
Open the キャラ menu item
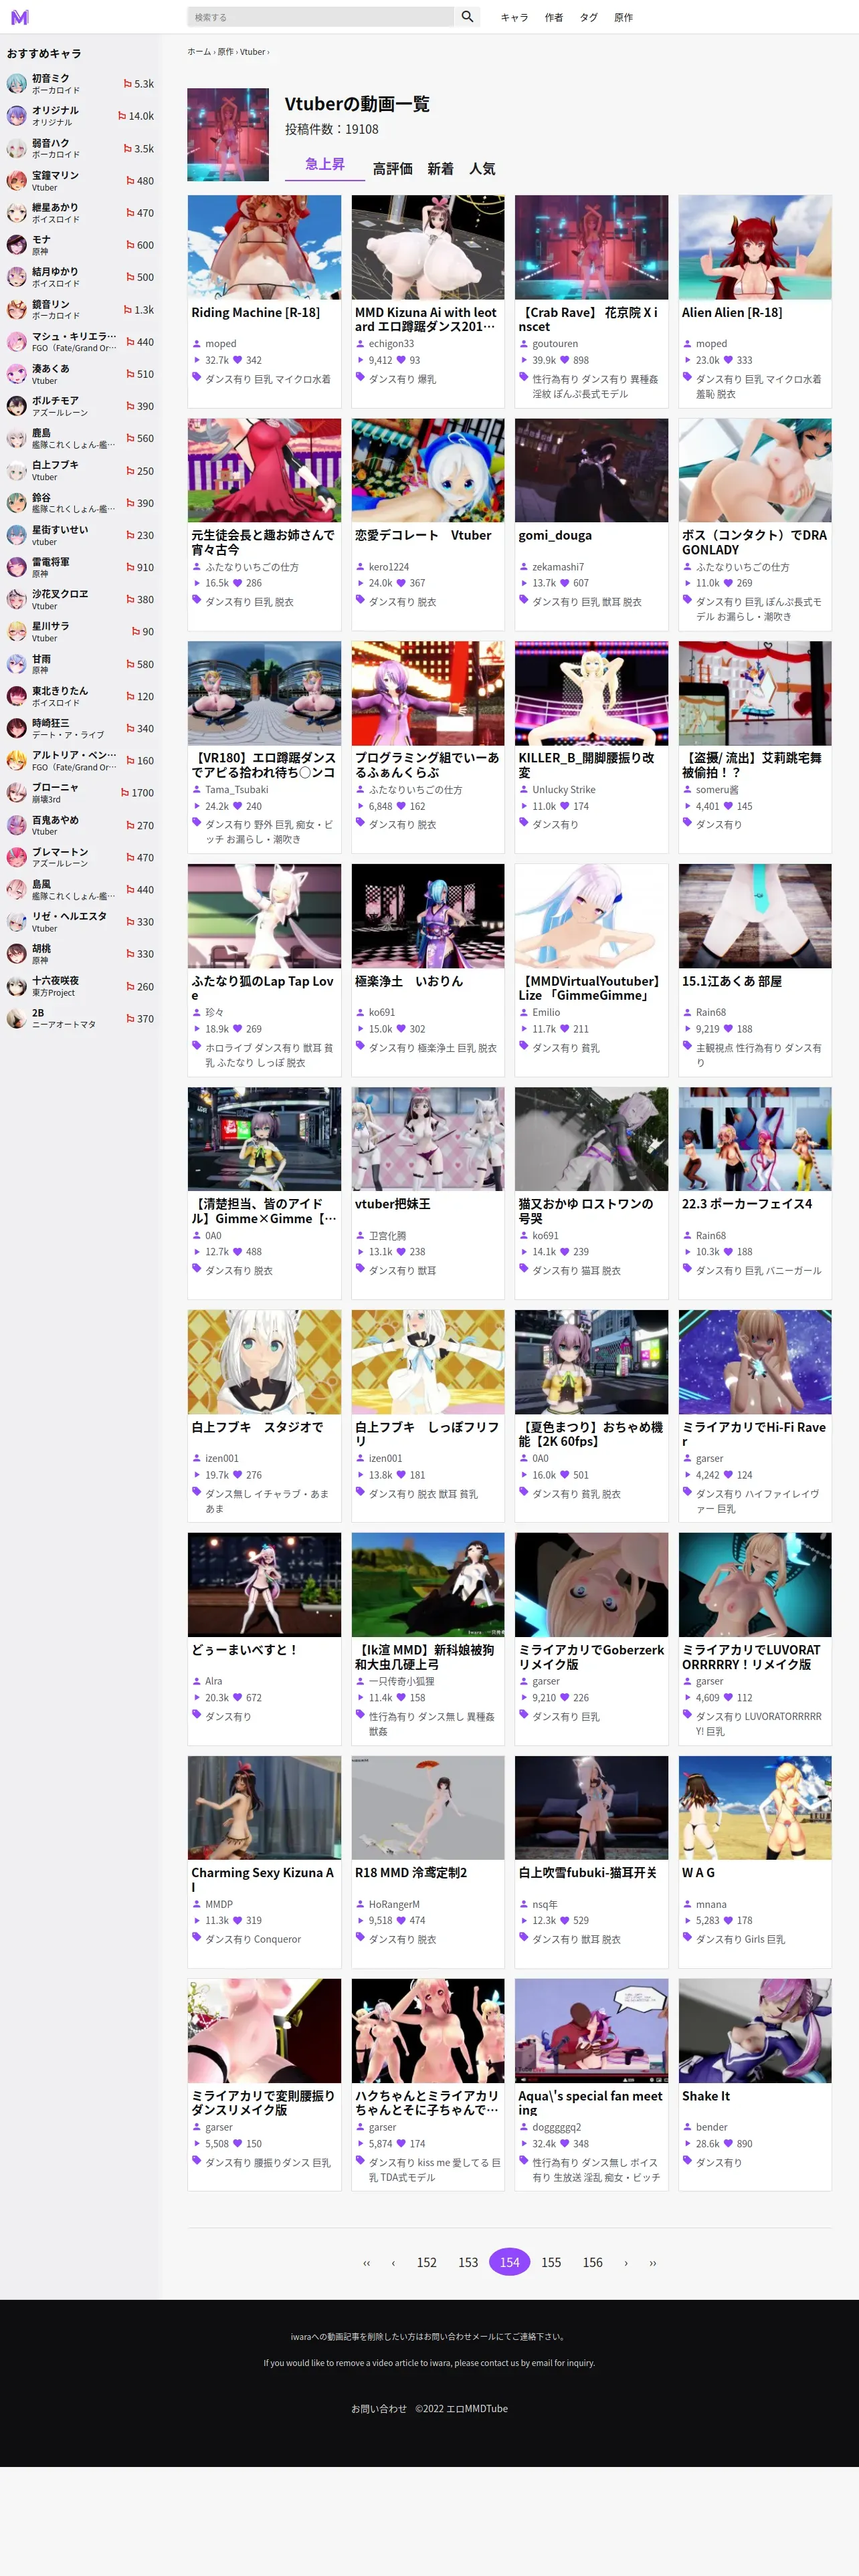514,17
